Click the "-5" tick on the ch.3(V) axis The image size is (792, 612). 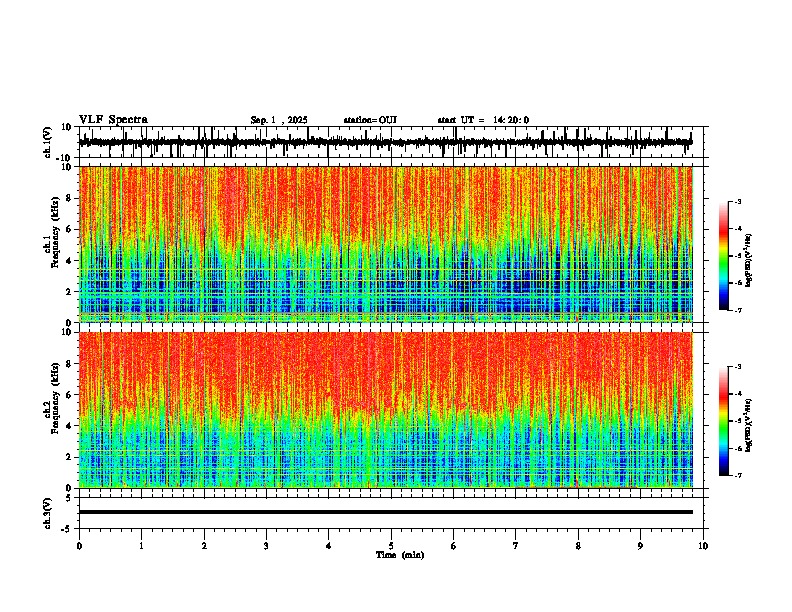coord(67,529)
